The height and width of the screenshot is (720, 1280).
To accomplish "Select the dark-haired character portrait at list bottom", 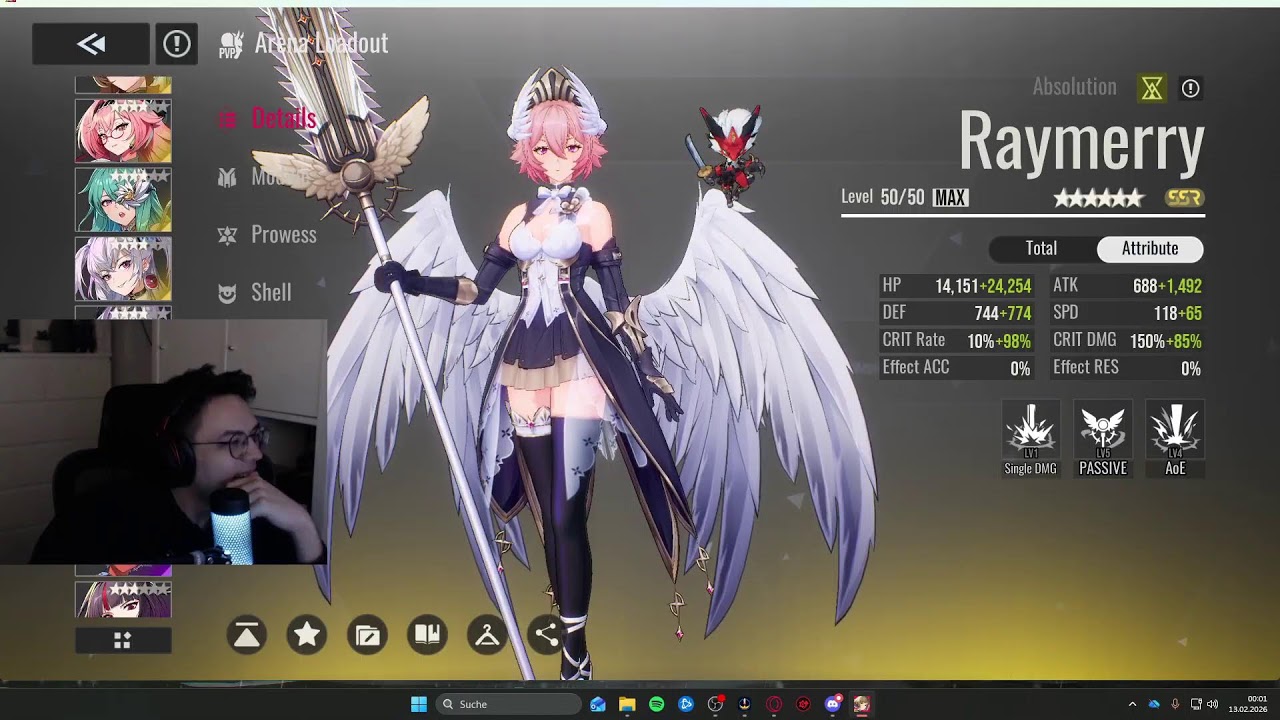I will click(123, 600).
